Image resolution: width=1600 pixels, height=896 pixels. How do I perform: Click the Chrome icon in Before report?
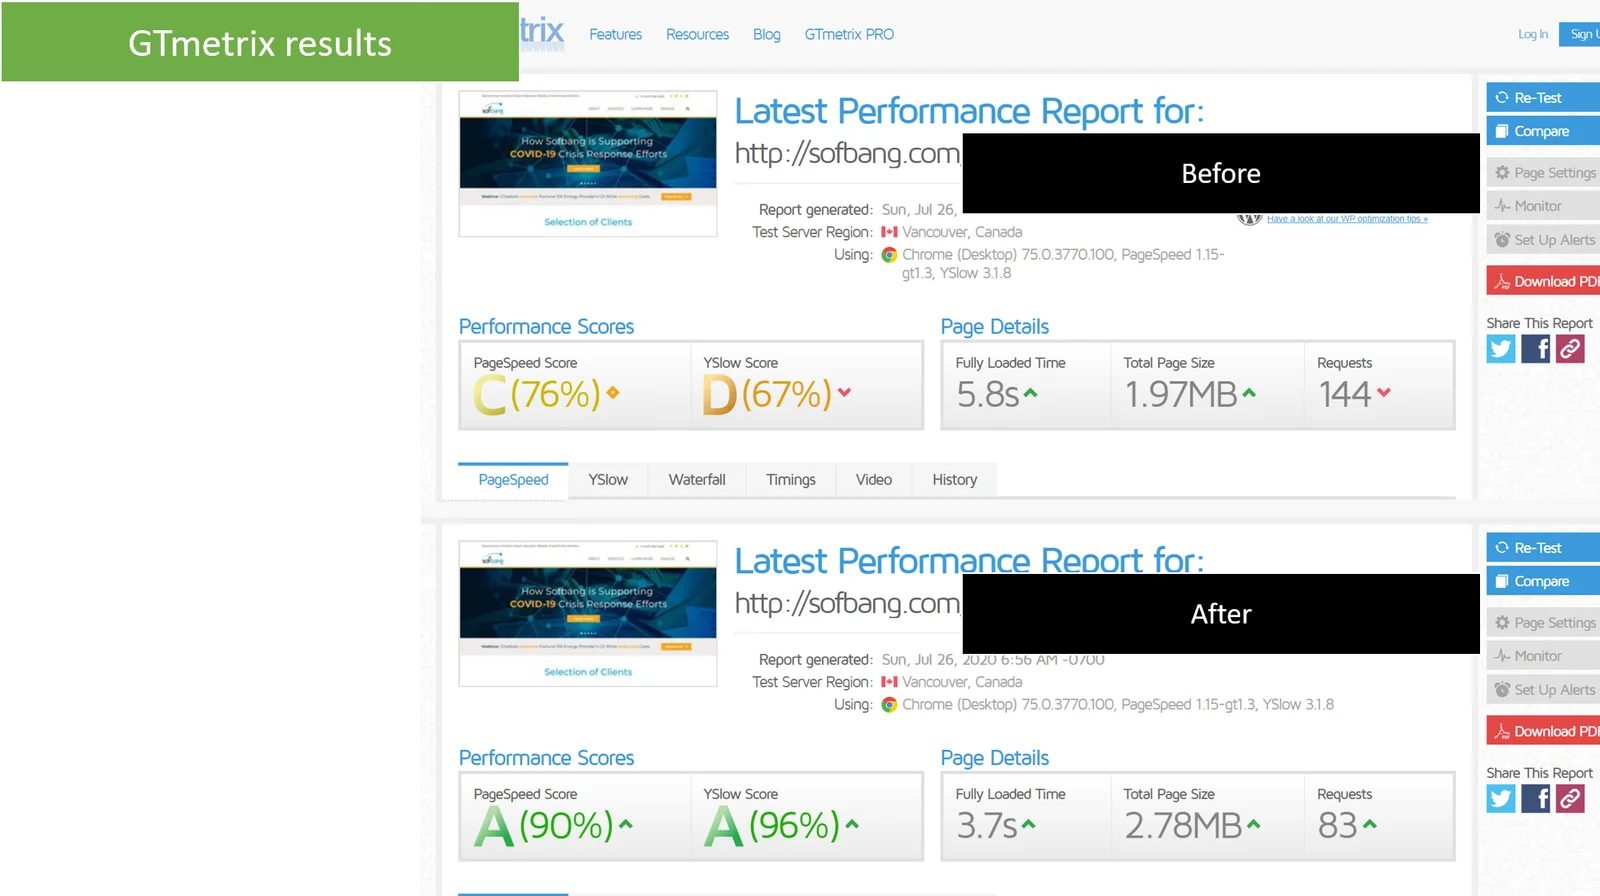[889, 255]
